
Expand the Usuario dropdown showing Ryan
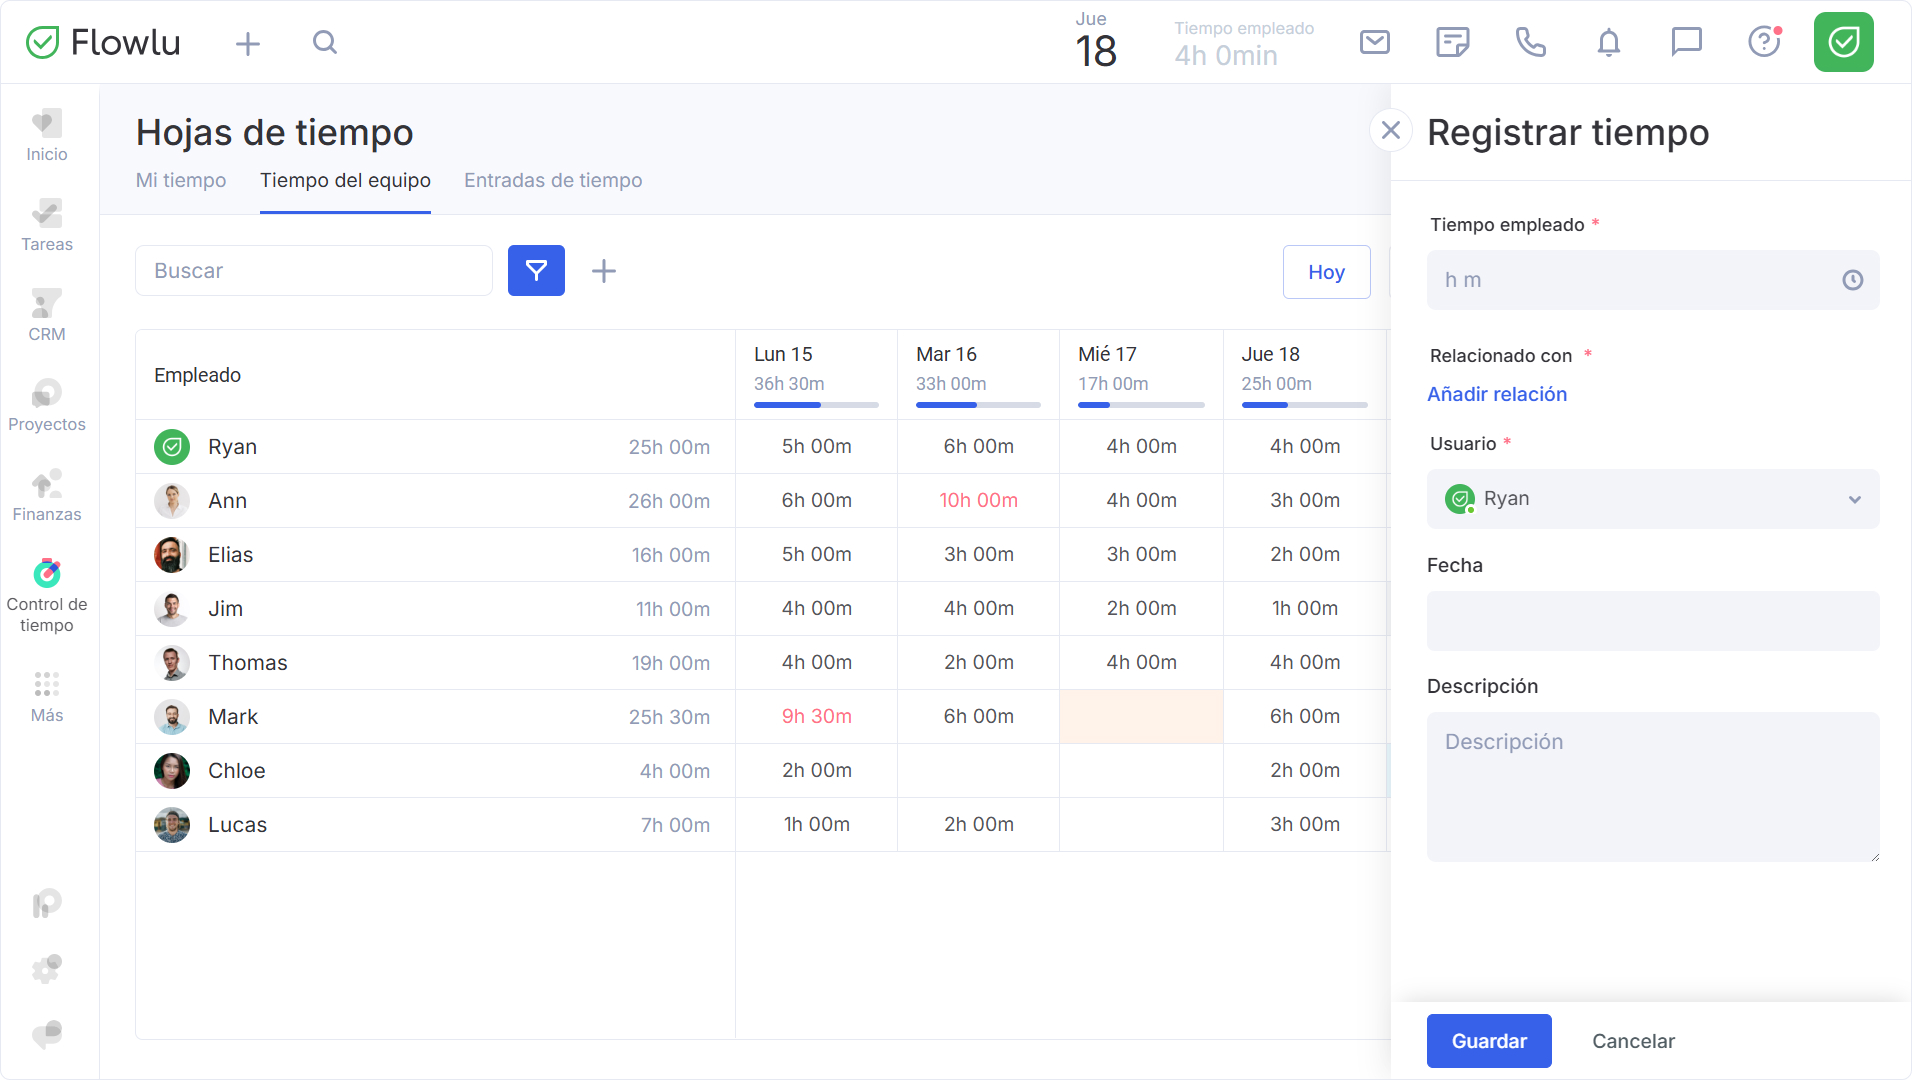[x=1653, y=499]
